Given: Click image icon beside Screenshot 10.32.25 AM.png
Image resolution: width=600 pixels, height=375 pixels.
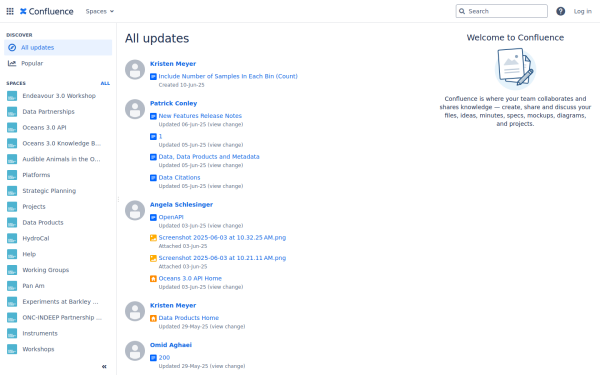Looking at the screenshot, I should [153, 238].
